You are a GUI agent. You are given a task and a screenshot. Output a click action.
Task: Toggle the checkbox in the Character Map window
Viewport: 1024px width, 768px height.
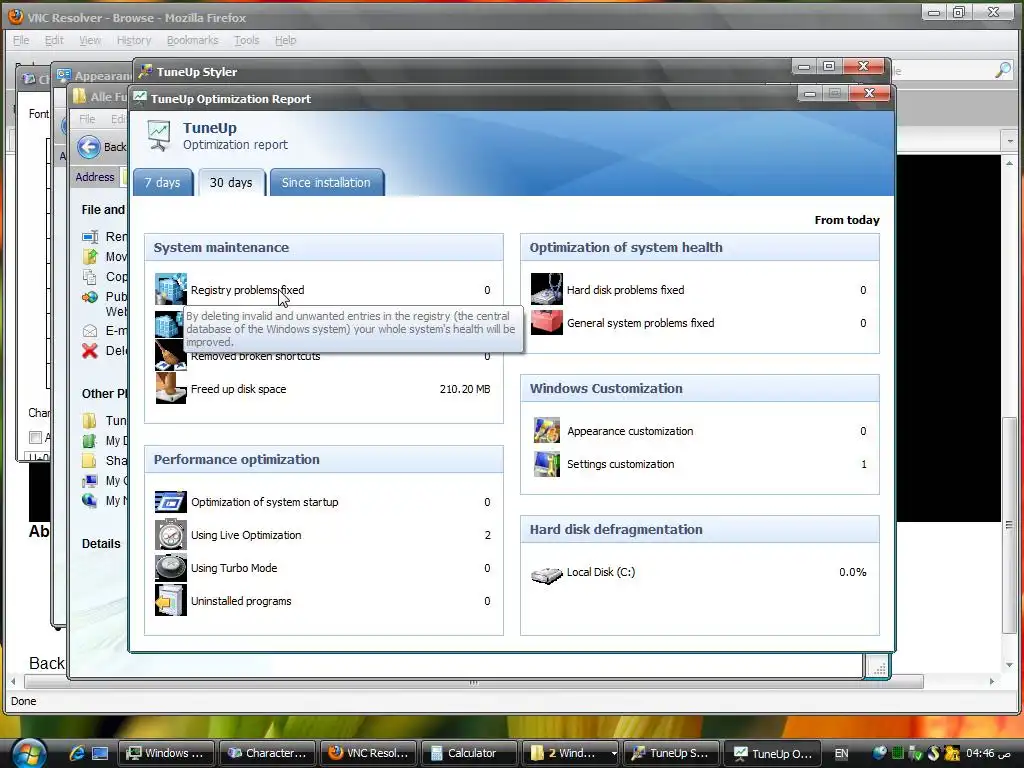[35, 437]
